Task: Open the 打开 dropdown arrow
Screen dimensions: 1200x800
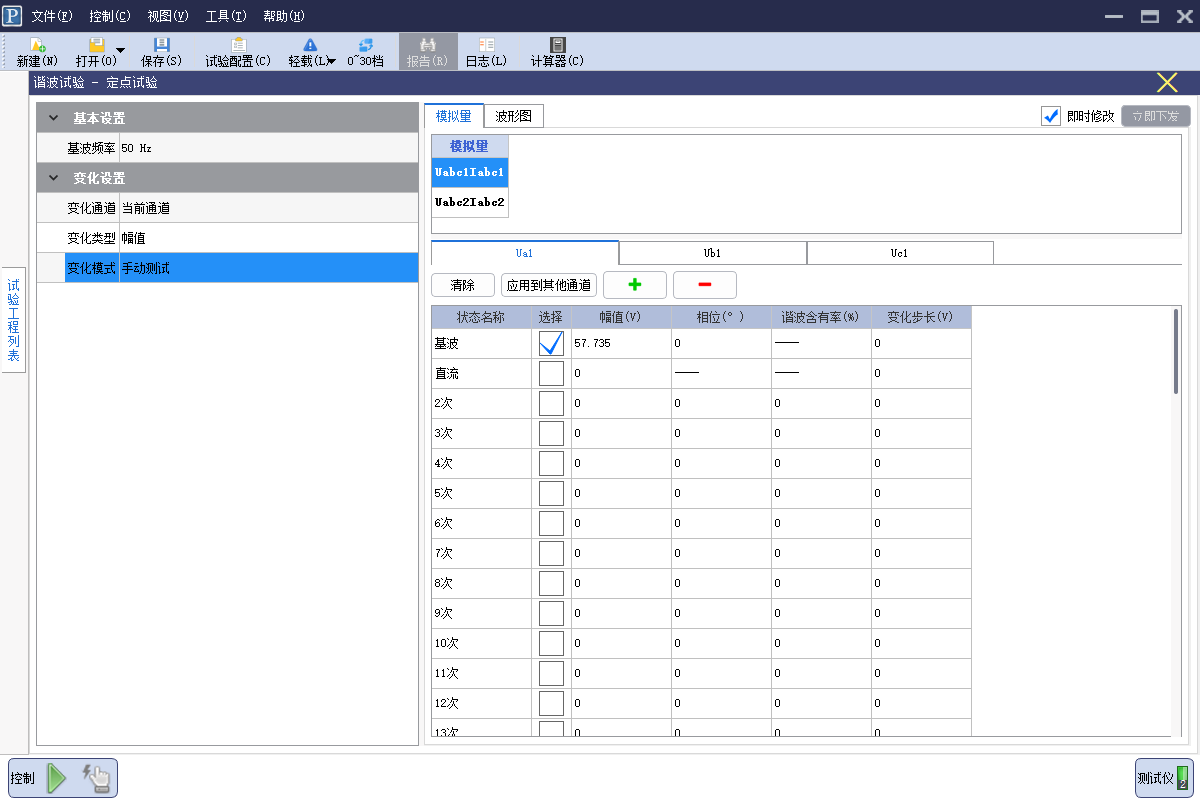Action: coord(120,50)
